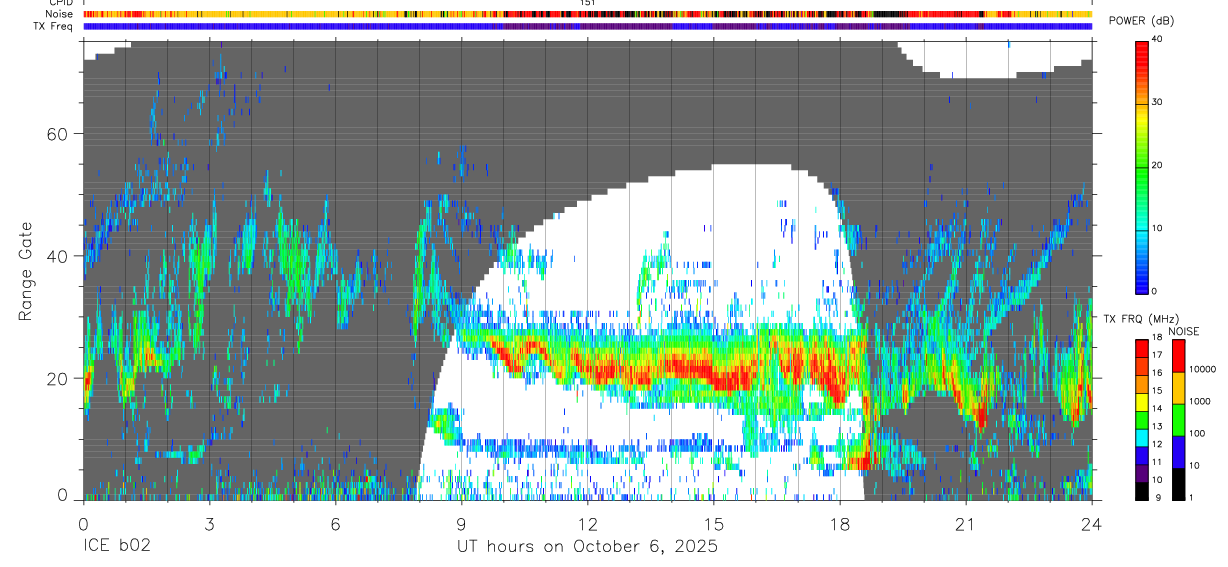Click the 0 tick on Range Gate axis
Viewport: 1228px width, 567px height.
point(63,496)
